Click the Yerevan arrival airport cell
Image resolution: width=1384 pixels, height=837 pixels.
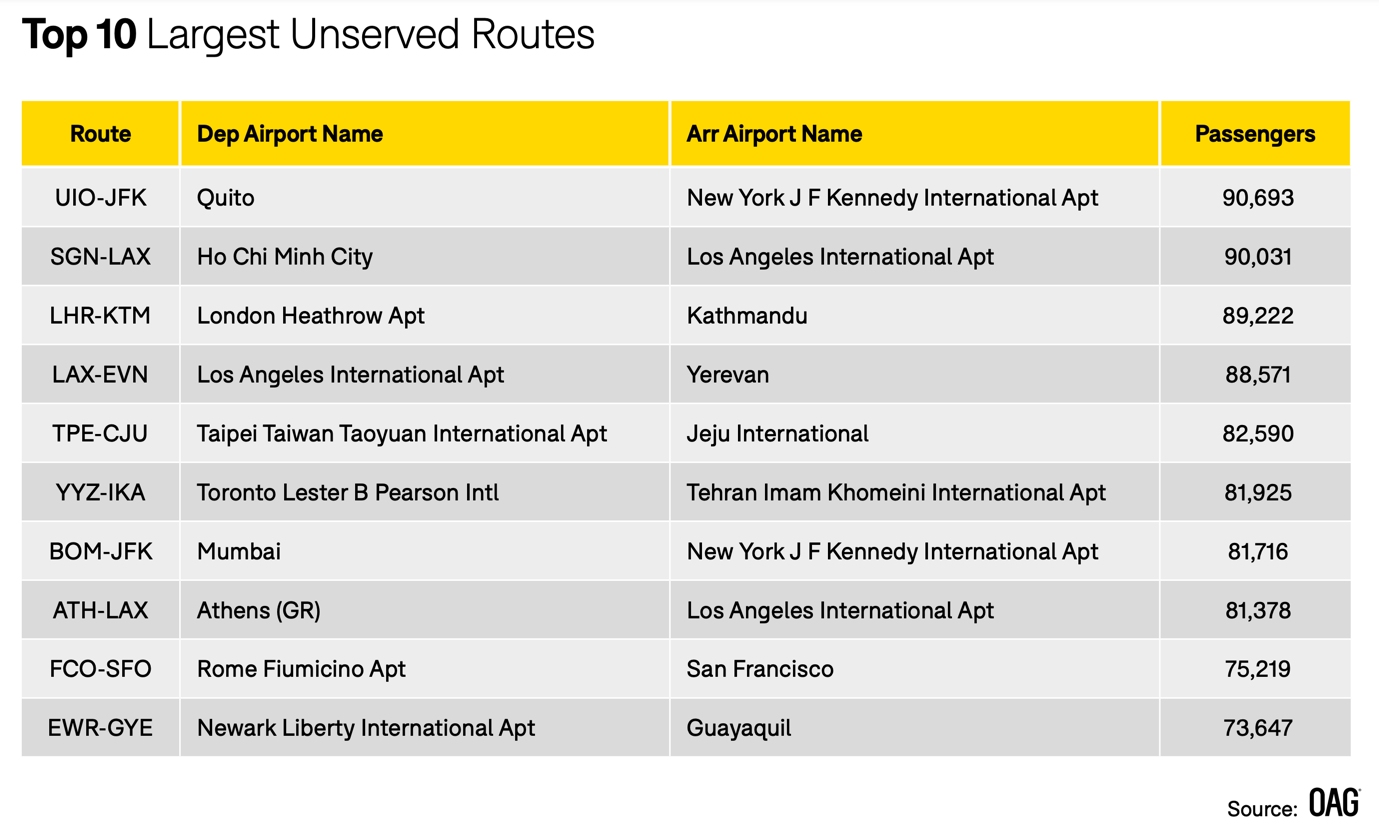click(x=728, y=375)
